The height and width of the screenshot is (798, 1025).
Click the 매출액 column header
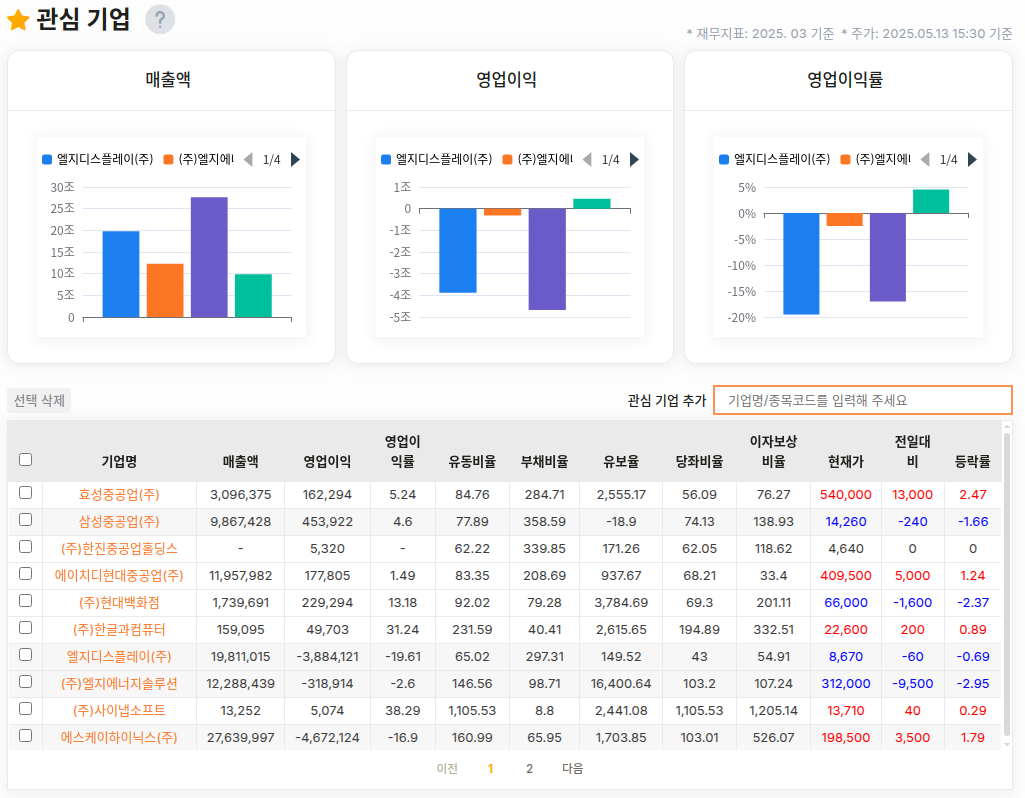(241, 461)
